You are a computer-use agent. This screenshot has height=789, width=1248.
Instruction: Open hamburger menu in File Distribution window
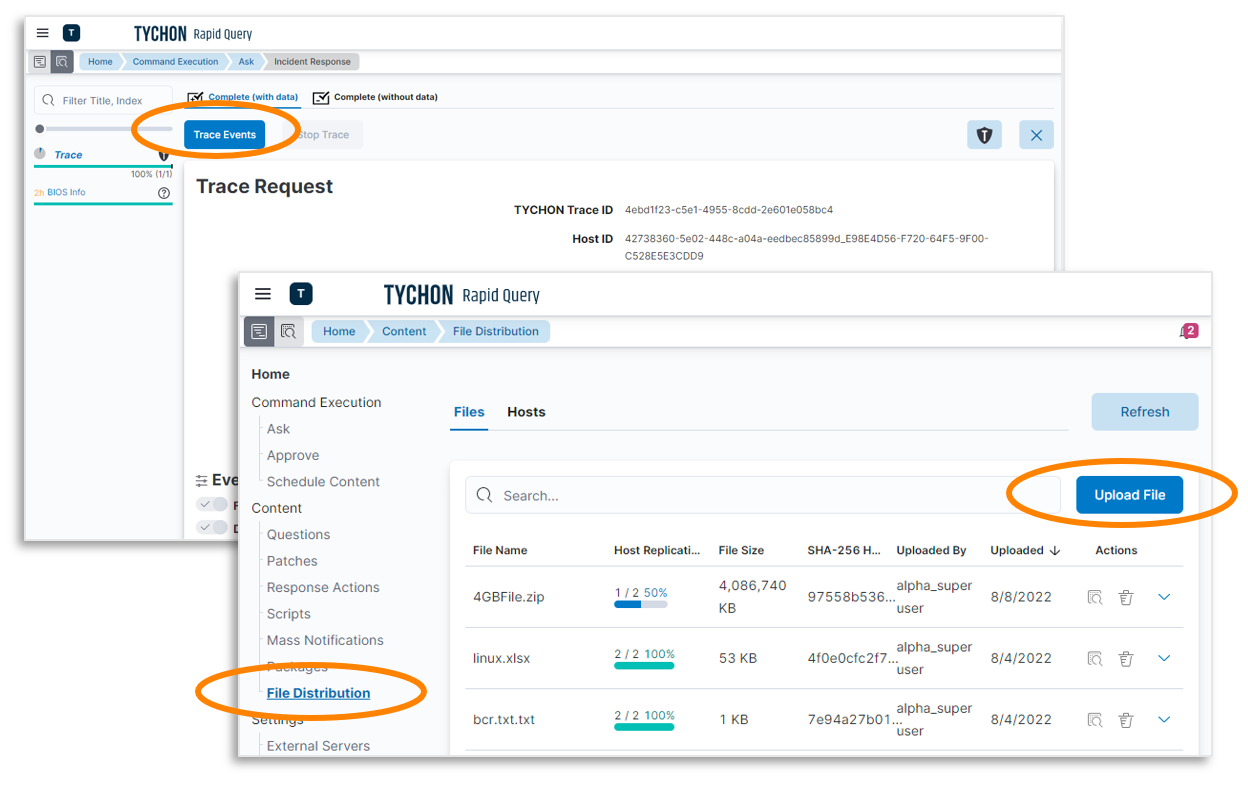pyautogui.click(x=263, y=294)
